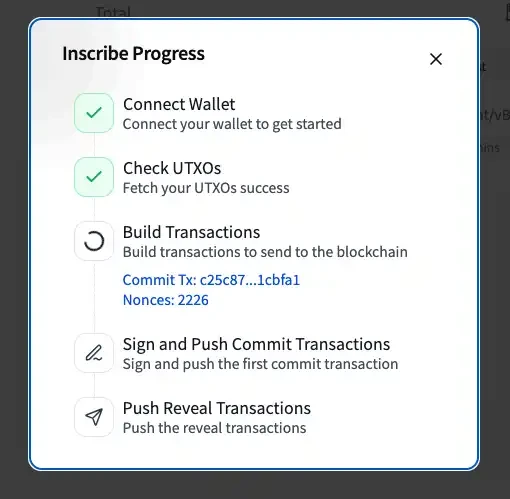The image size is (510, 499).
Task: Select the Build Transactions step title
Action: [x=191, y=232]
